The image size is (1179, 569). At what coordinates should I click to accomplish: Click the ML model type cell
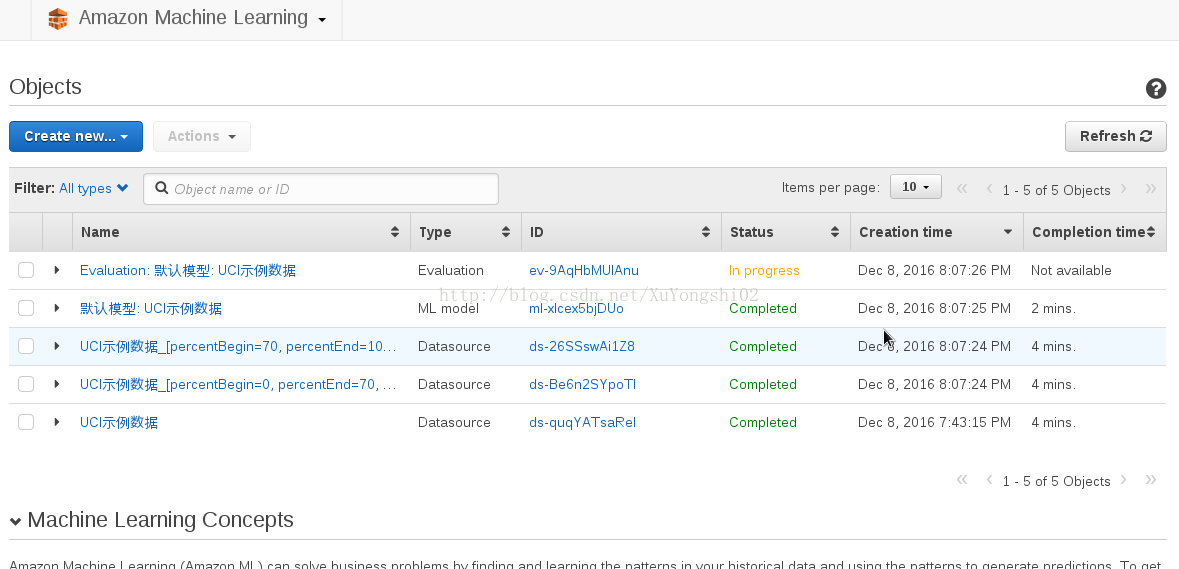tap(450, 308)
